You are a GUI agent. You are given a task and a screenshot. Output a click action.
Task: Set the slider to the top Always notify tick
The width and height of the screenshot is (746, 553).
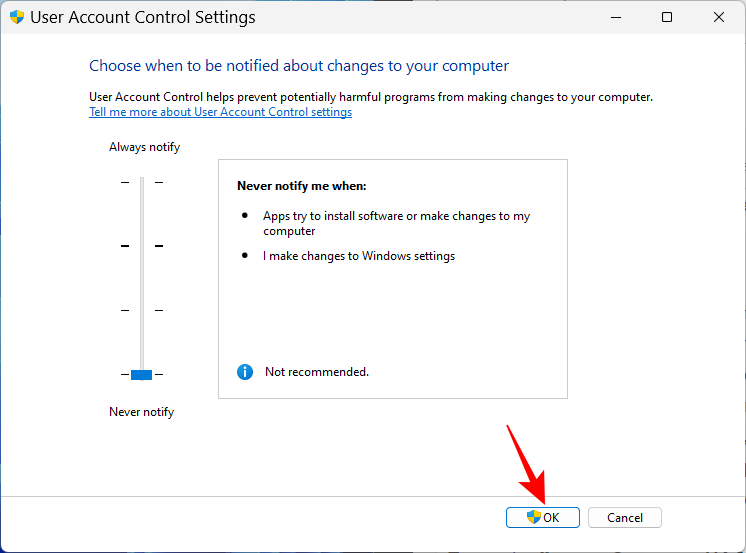pos(142,182)
